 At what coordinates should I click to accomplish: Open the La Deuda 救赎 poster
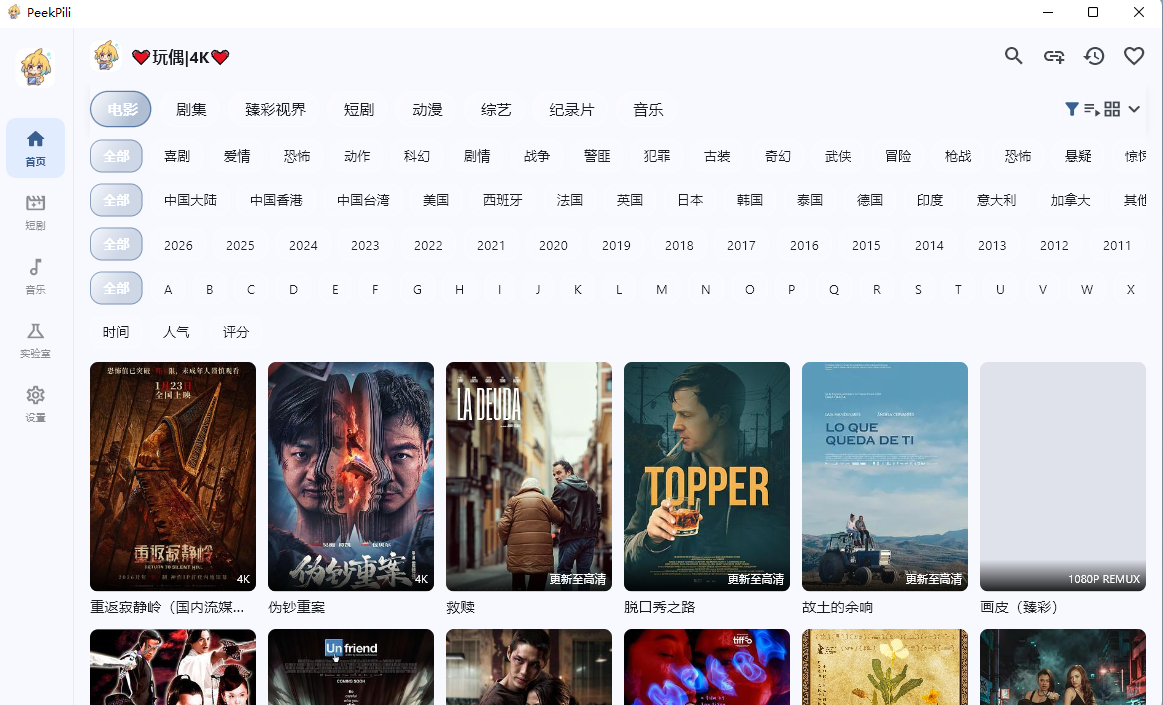click(x=529, y=476)
